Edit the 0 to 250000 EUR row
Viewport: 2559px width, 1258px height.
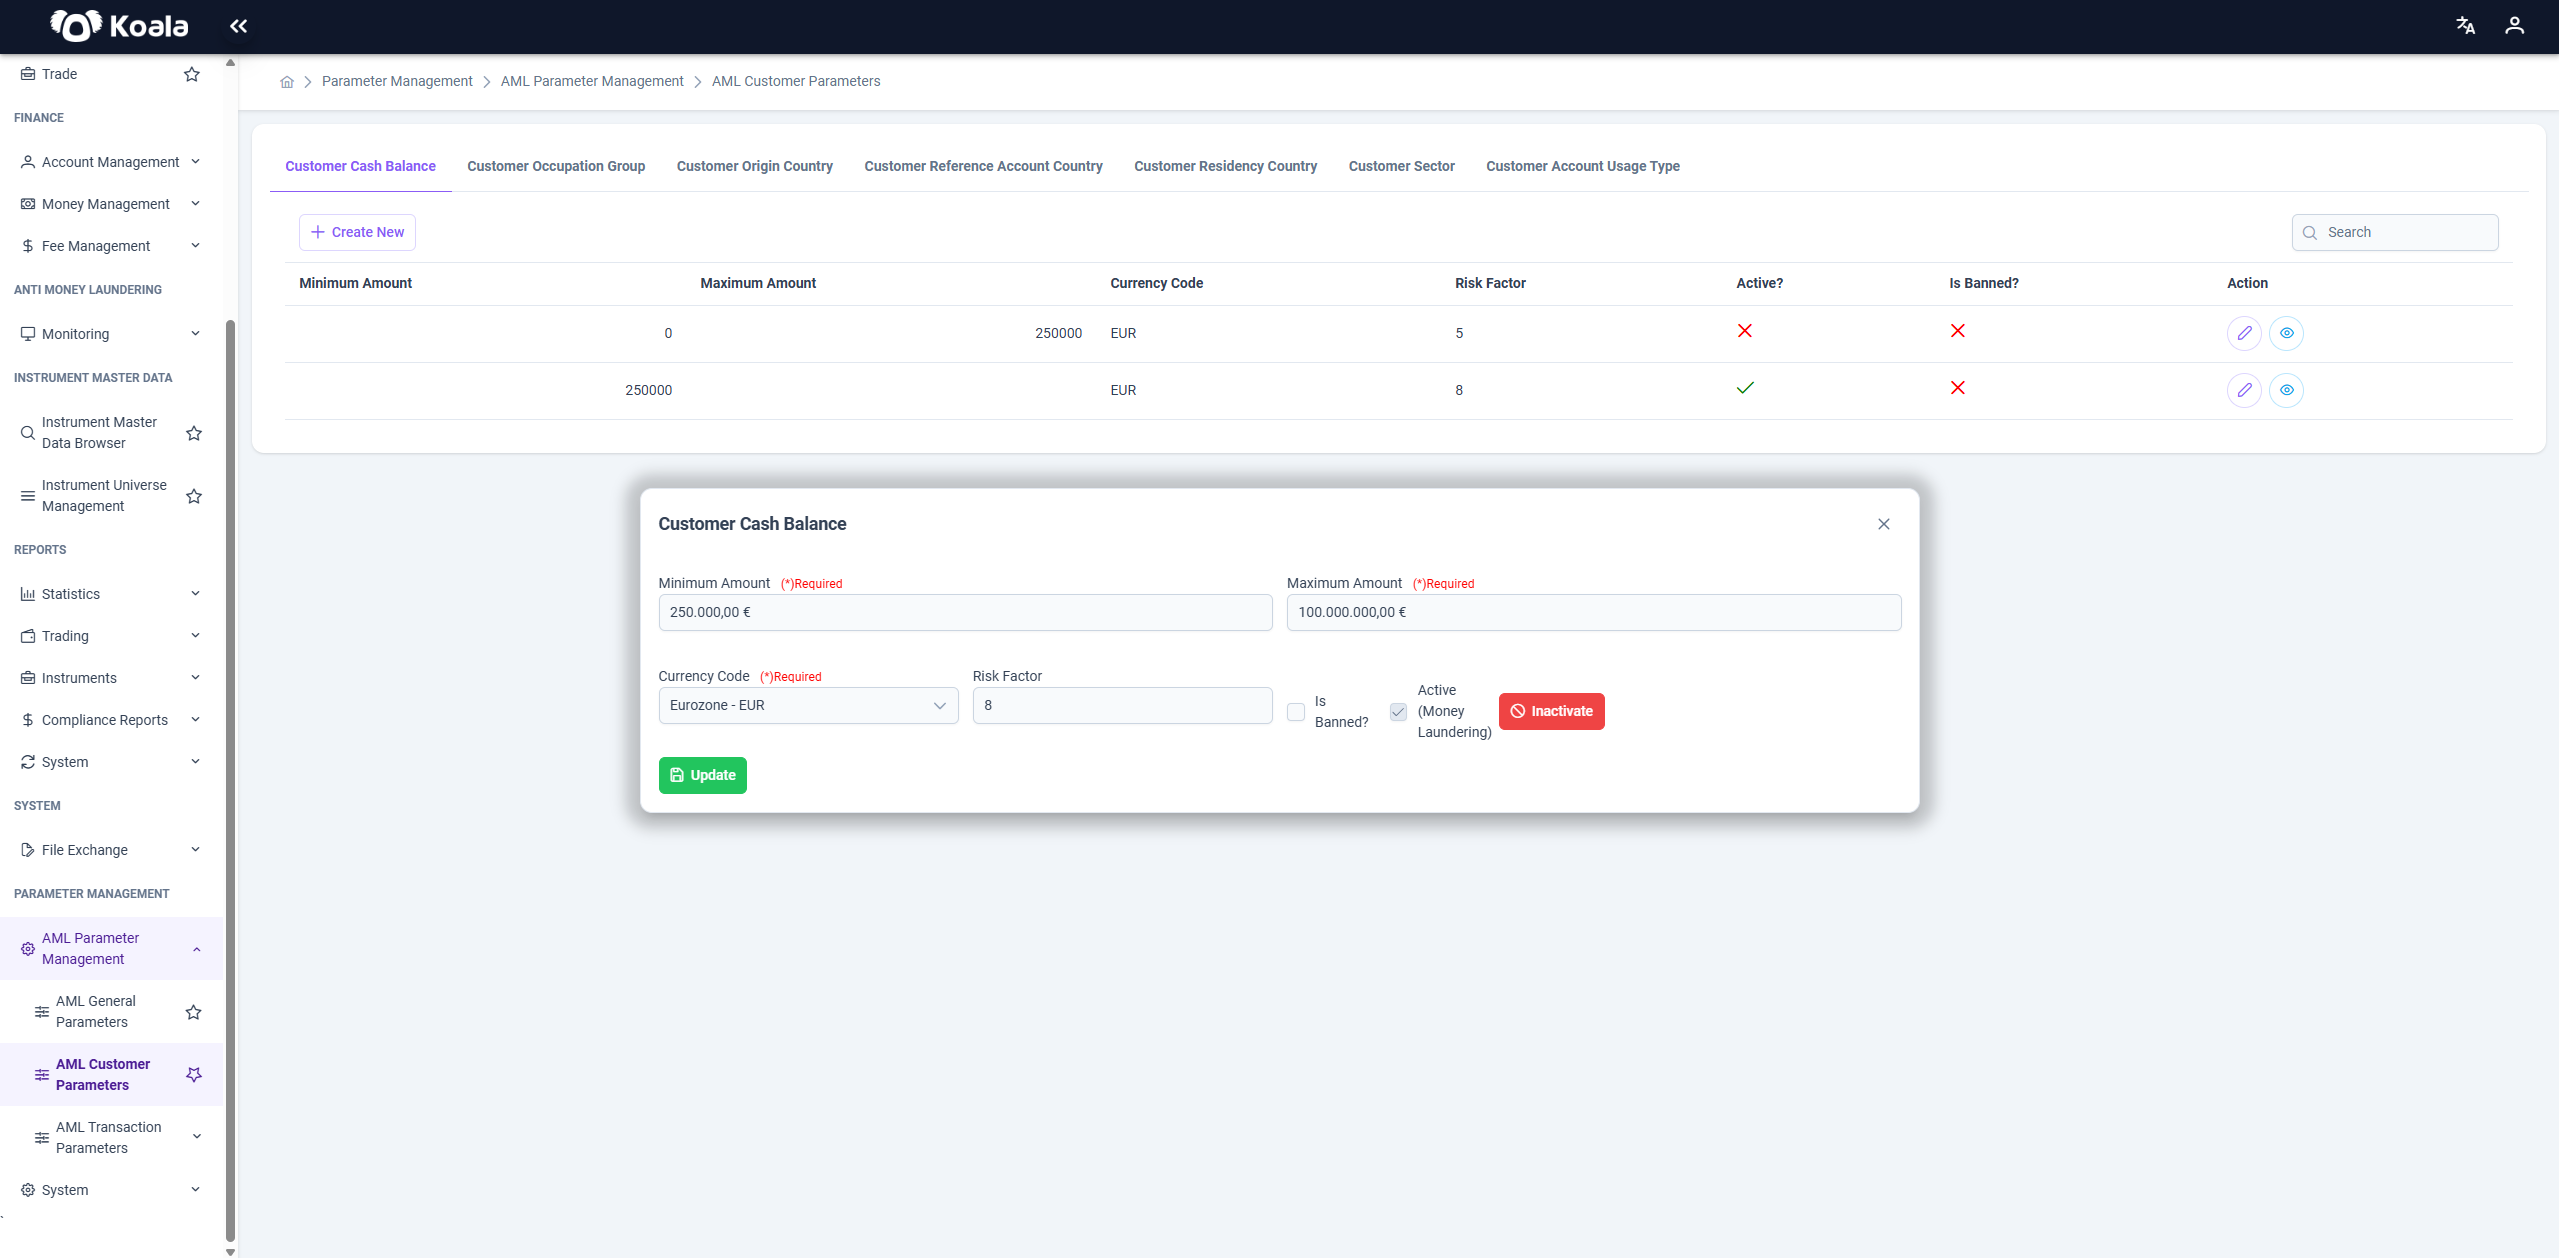tap(2244, 333)
